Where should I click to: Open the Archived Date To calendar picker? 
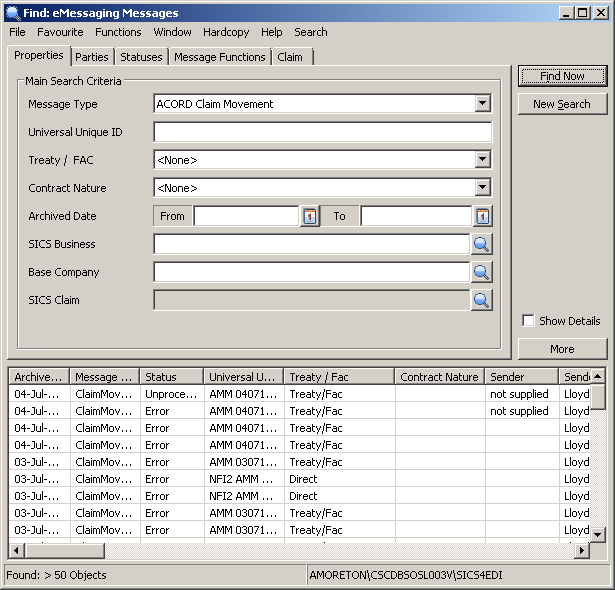pos(482,216)
